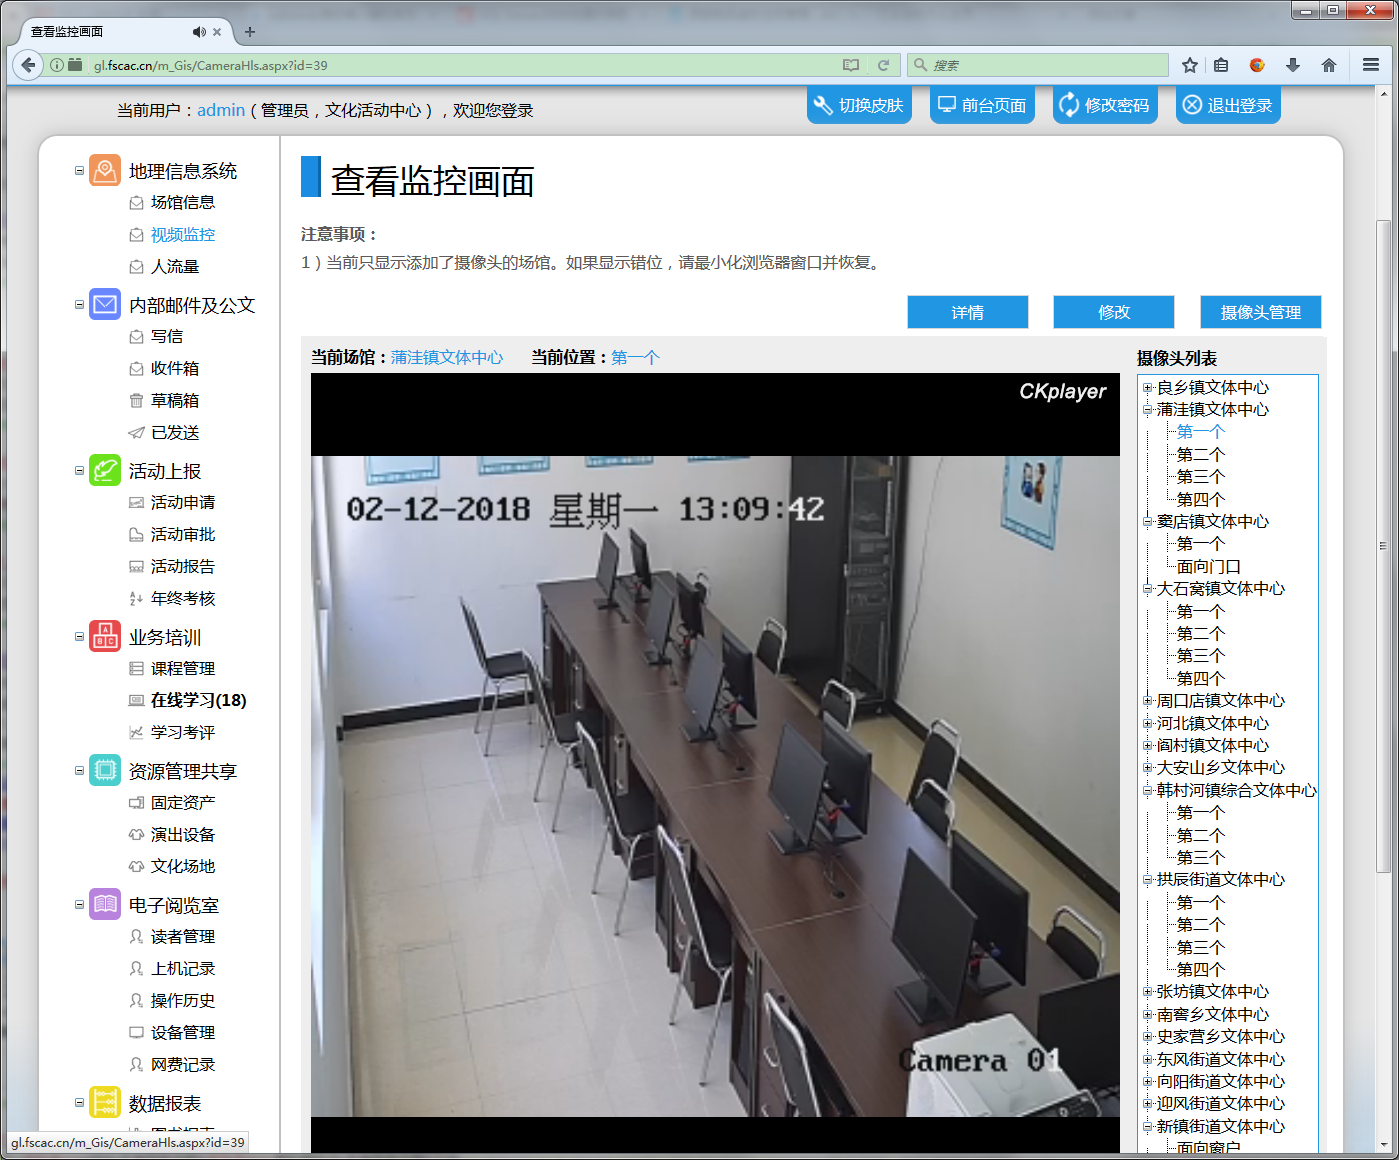Image resolution: width=1399 pixels, height=1160 pixels.
Task: Select camera 第三个 under 大石窝镇文体中心
Action: coord(1201,656)
